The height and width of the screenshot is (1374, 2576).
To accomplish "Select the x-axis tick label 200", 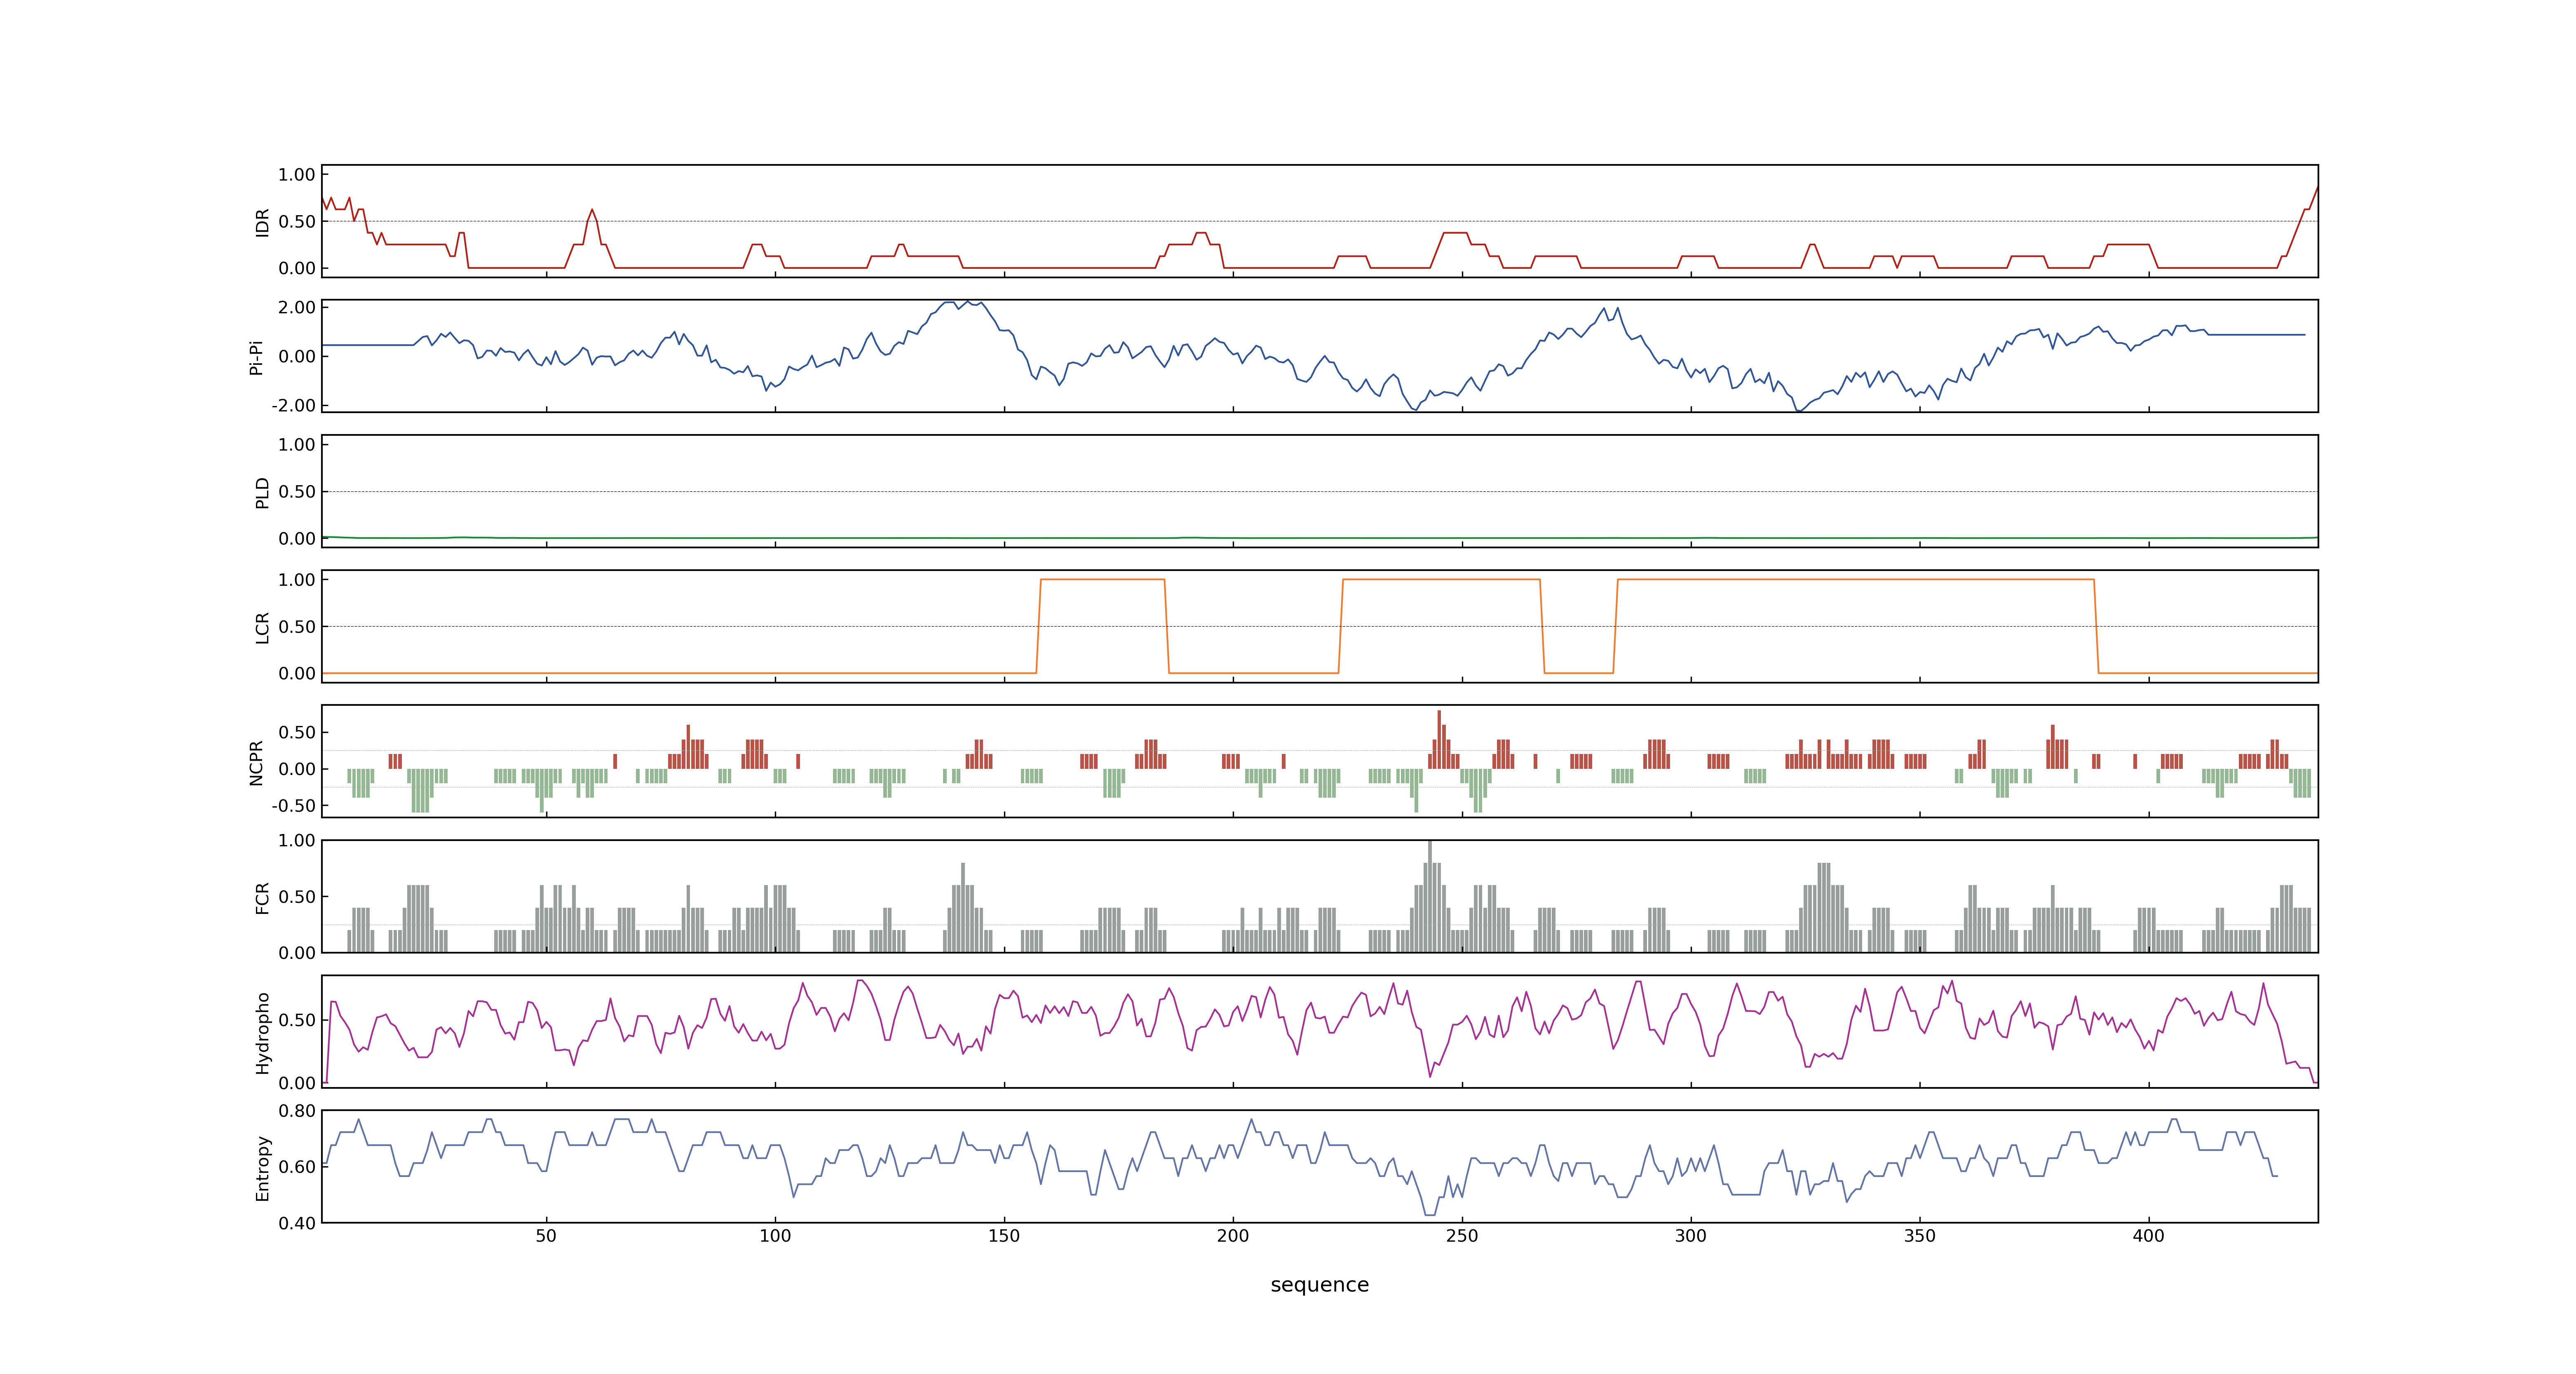I will 1233,1235.
